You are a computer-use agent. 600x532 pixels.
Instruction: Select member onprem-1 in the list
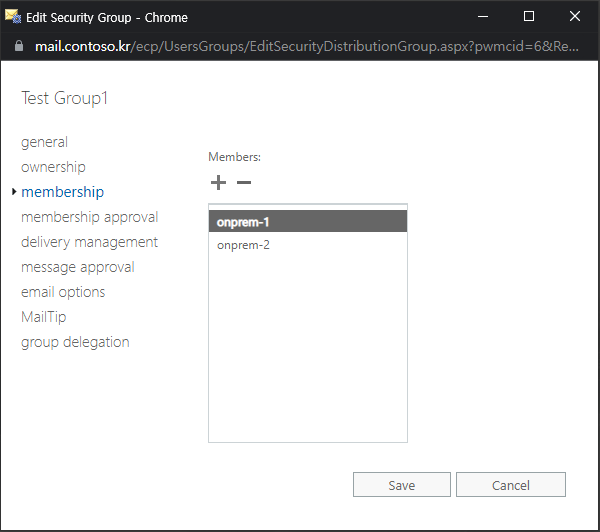[308, 222]
